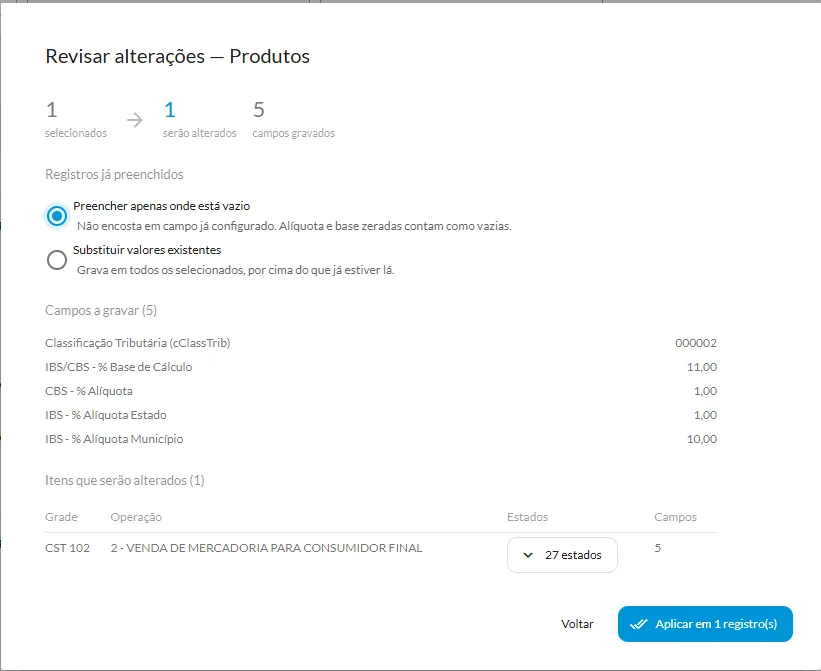Select the 'IBS - % Alíquota Município' row
Screen dimensions: 821x671
381,439
